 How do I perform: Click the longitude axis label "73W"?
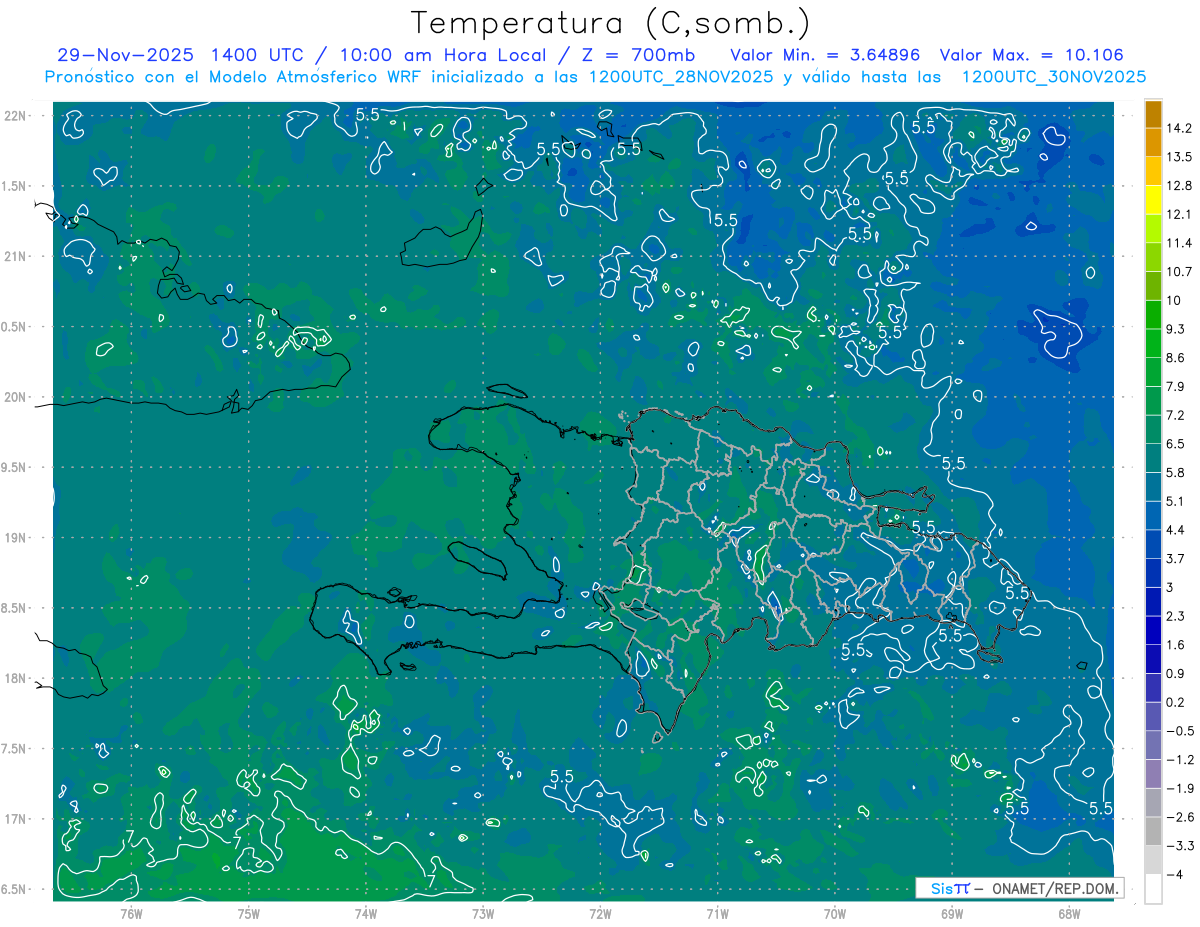483,913
